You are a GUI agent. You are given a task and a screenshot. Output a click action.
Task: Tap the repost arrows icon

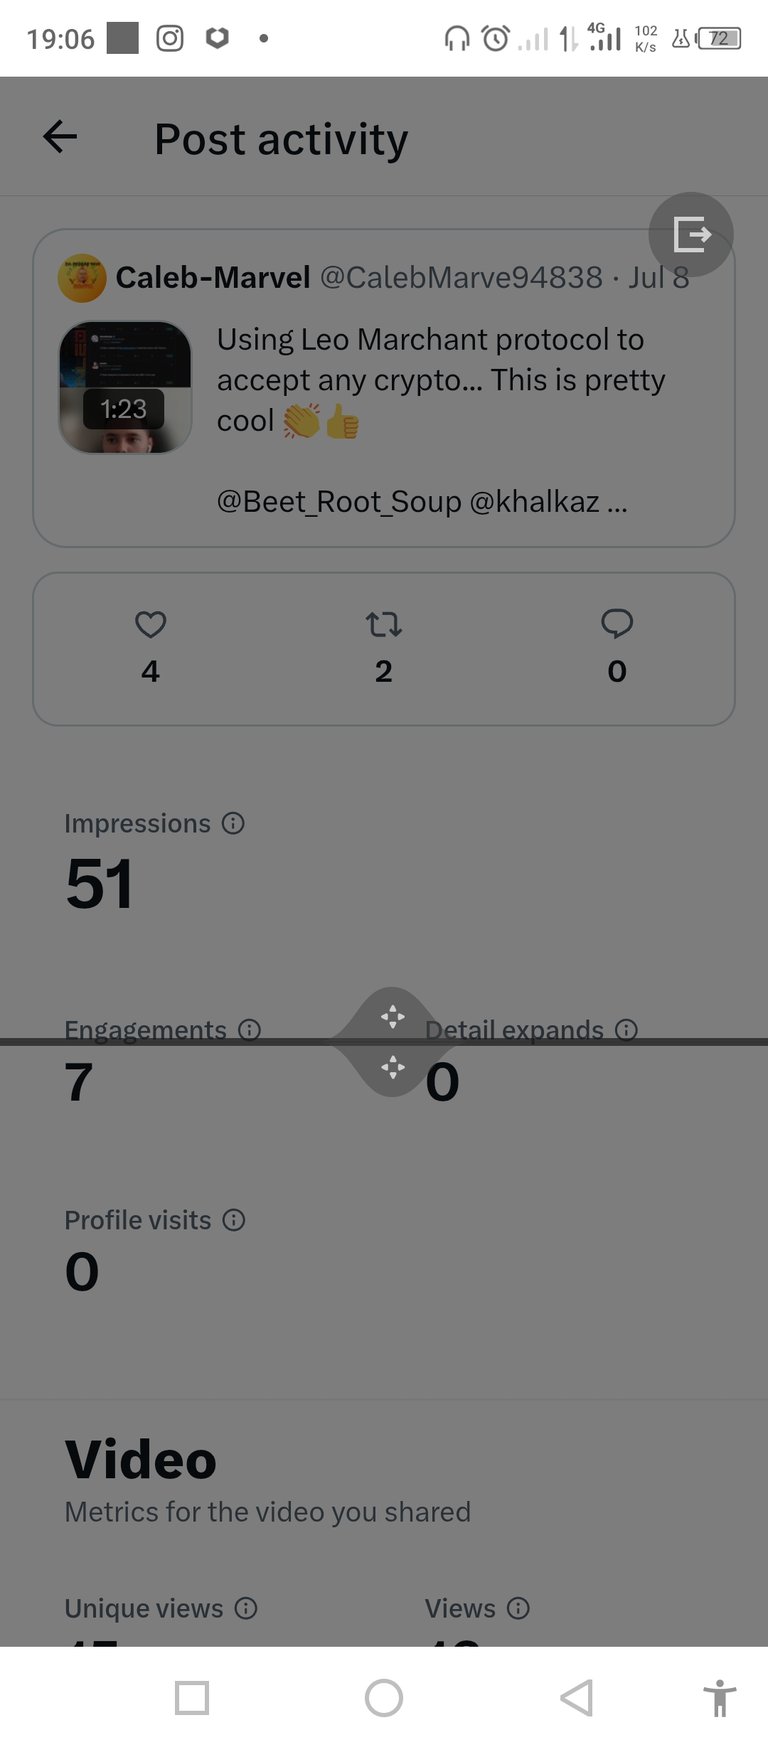coord(383,625)
